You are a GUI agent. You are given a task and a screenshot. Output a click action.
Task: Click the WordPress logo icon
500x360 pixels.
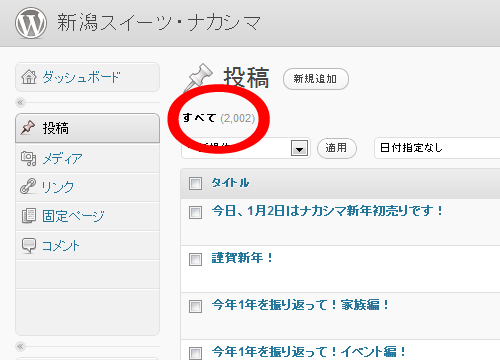coord(31,23)
